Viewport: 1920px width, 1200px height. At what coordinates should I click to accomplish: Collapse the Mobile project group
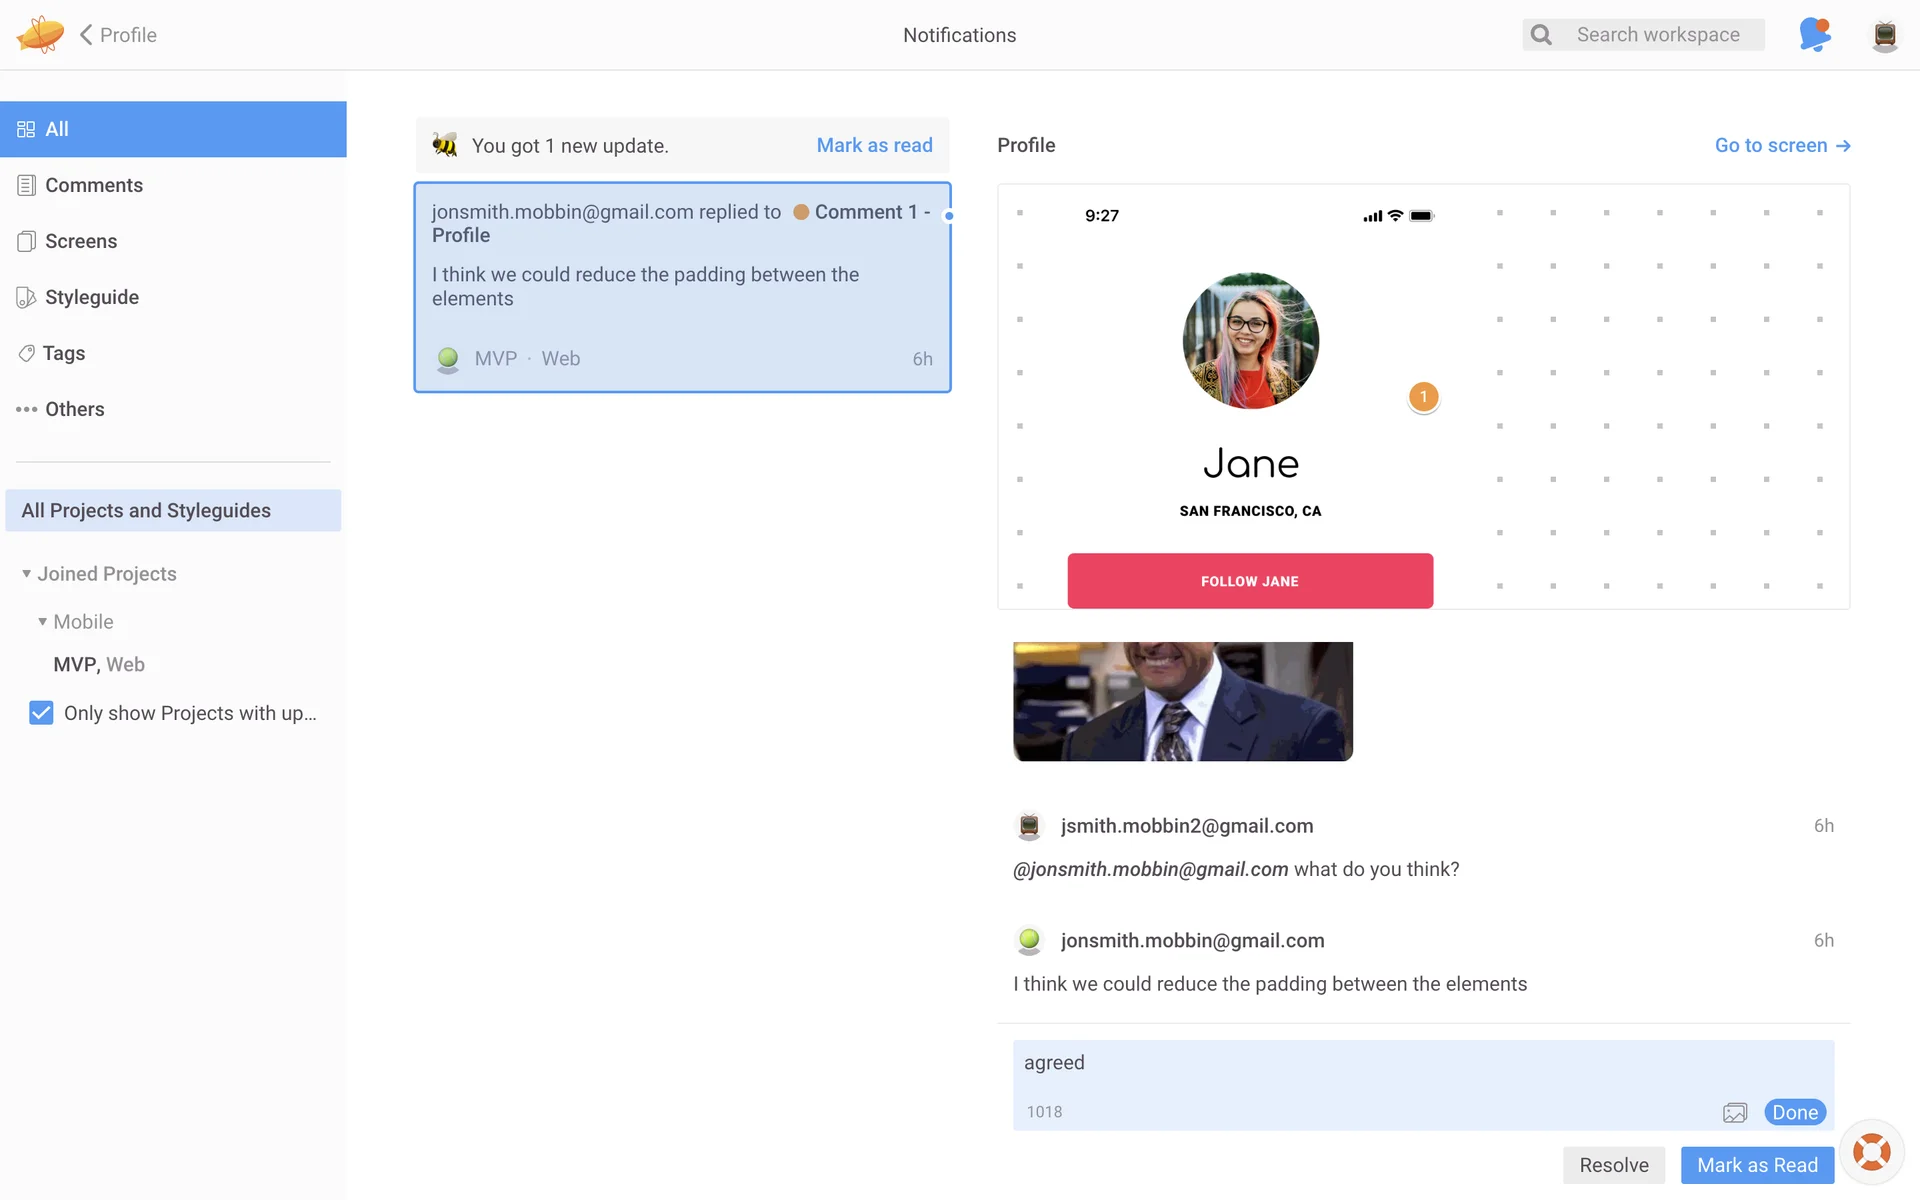click(43, 622)
